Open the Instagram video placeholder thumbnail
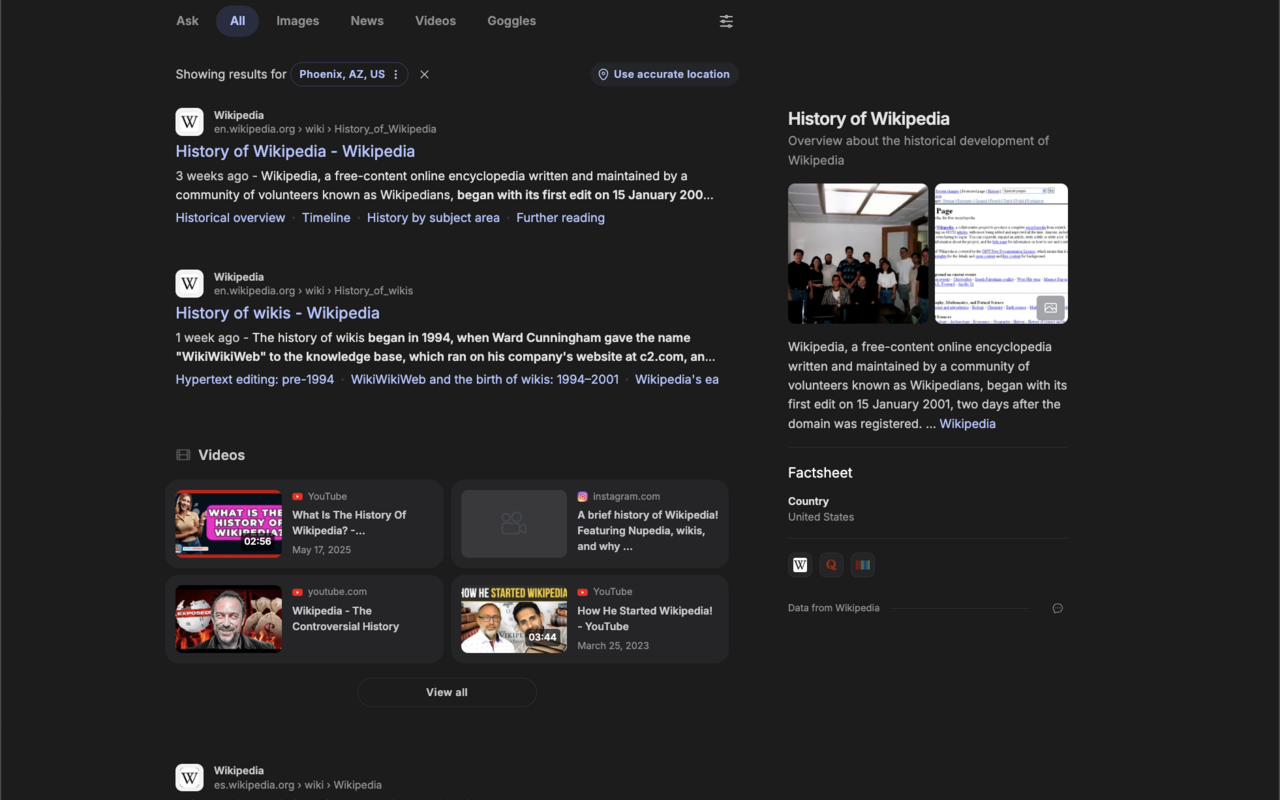Image resolution: width=1280 pixels, height=800 pixels. [514, 524]
